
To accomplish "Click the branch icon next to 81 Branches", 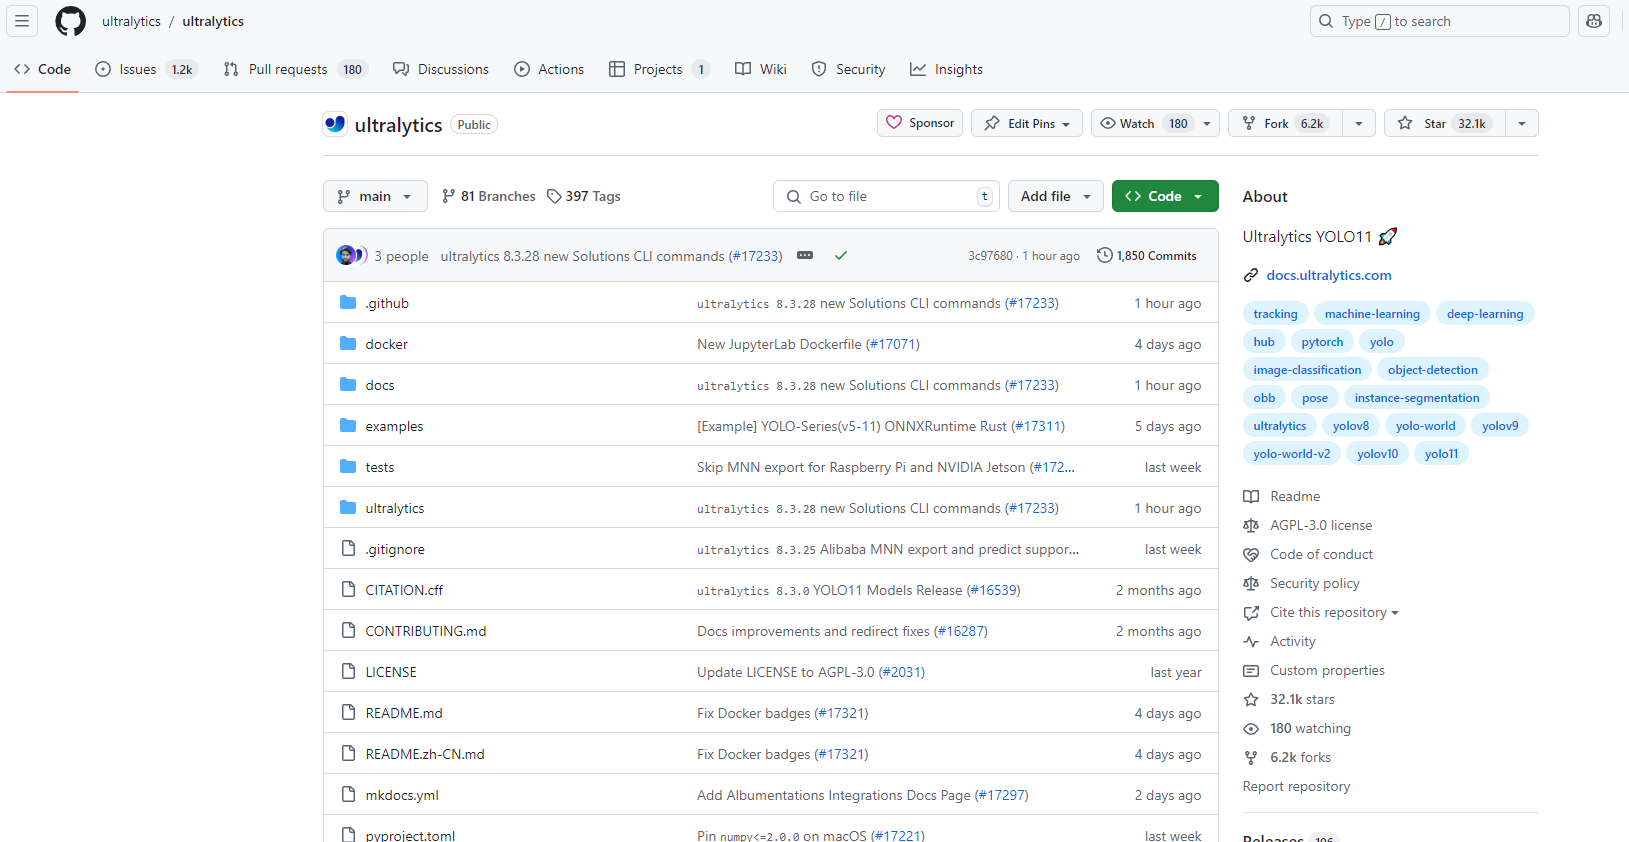I will pos(449,196).
